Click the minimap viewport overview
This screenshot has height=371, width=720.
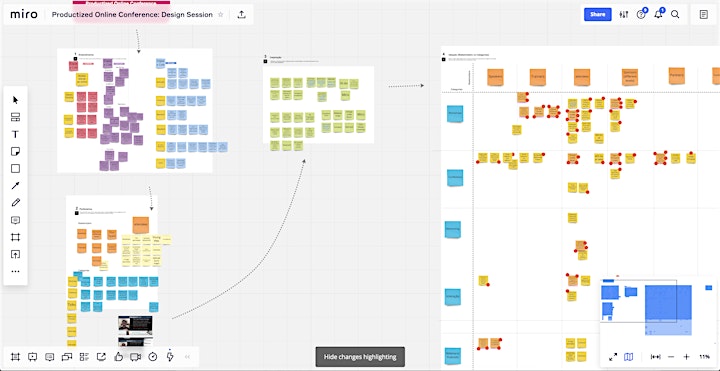point(658,310)
